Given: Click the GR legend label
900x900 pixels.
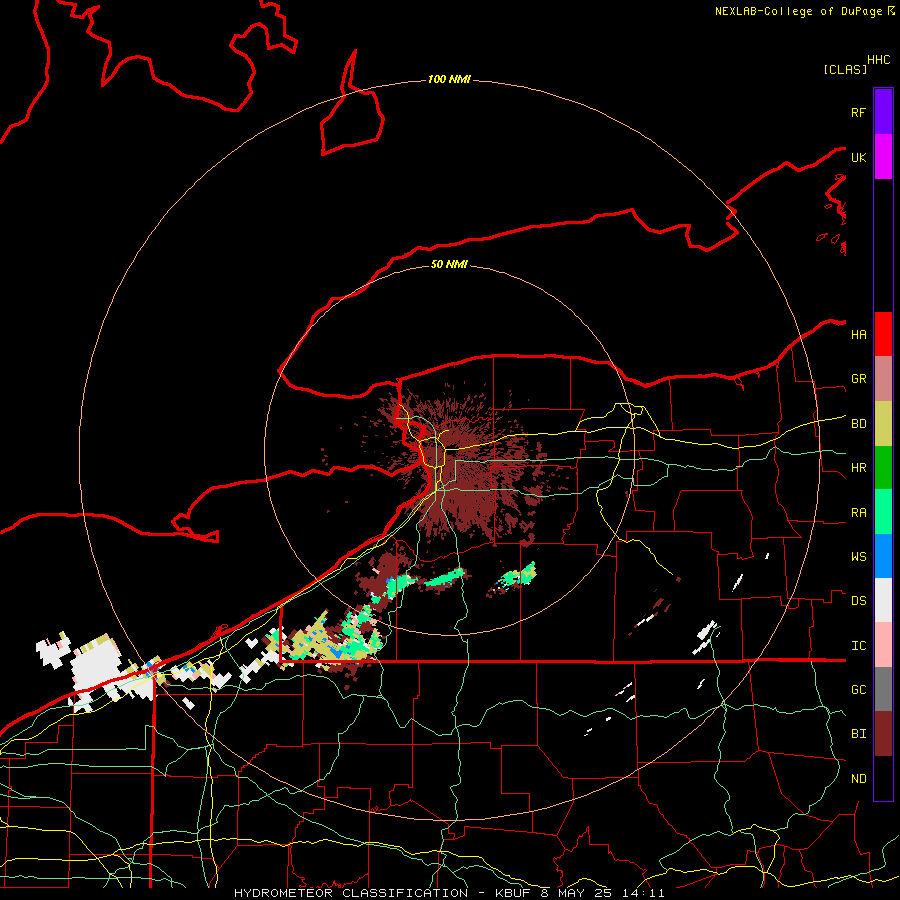Looking at the screenshot, I should (858, 379).
